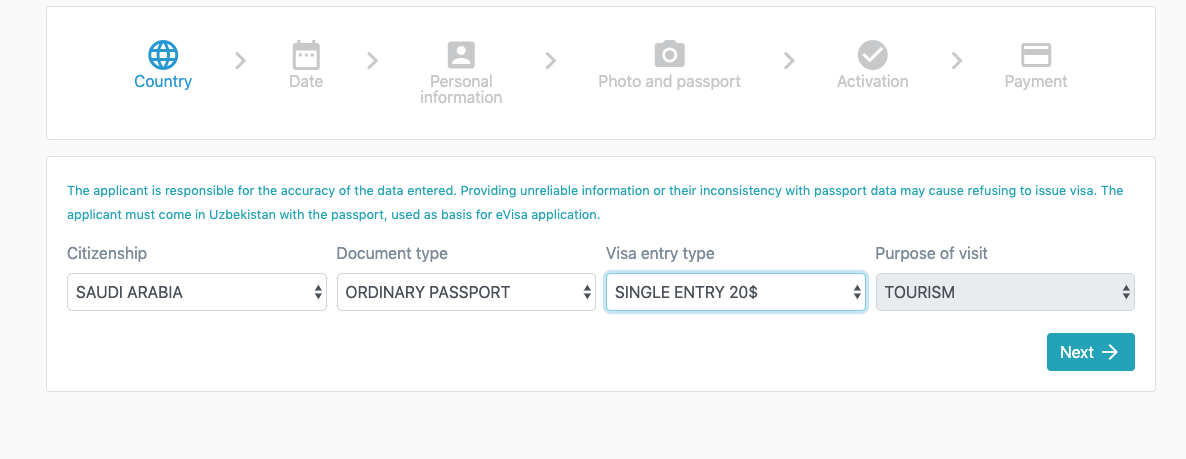
Task: Click the Activation step label
Action: [873, 82]
